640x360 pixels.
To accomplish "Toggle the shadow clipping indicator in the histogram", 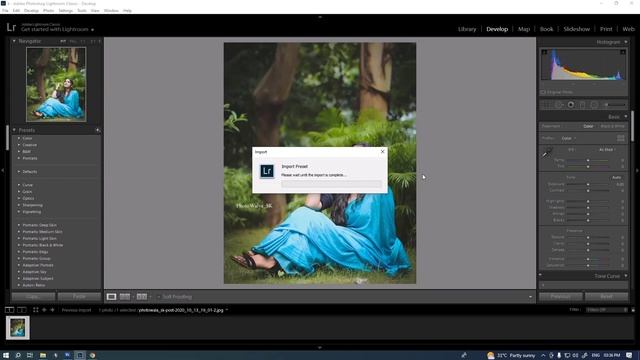I will pos(544,52).
